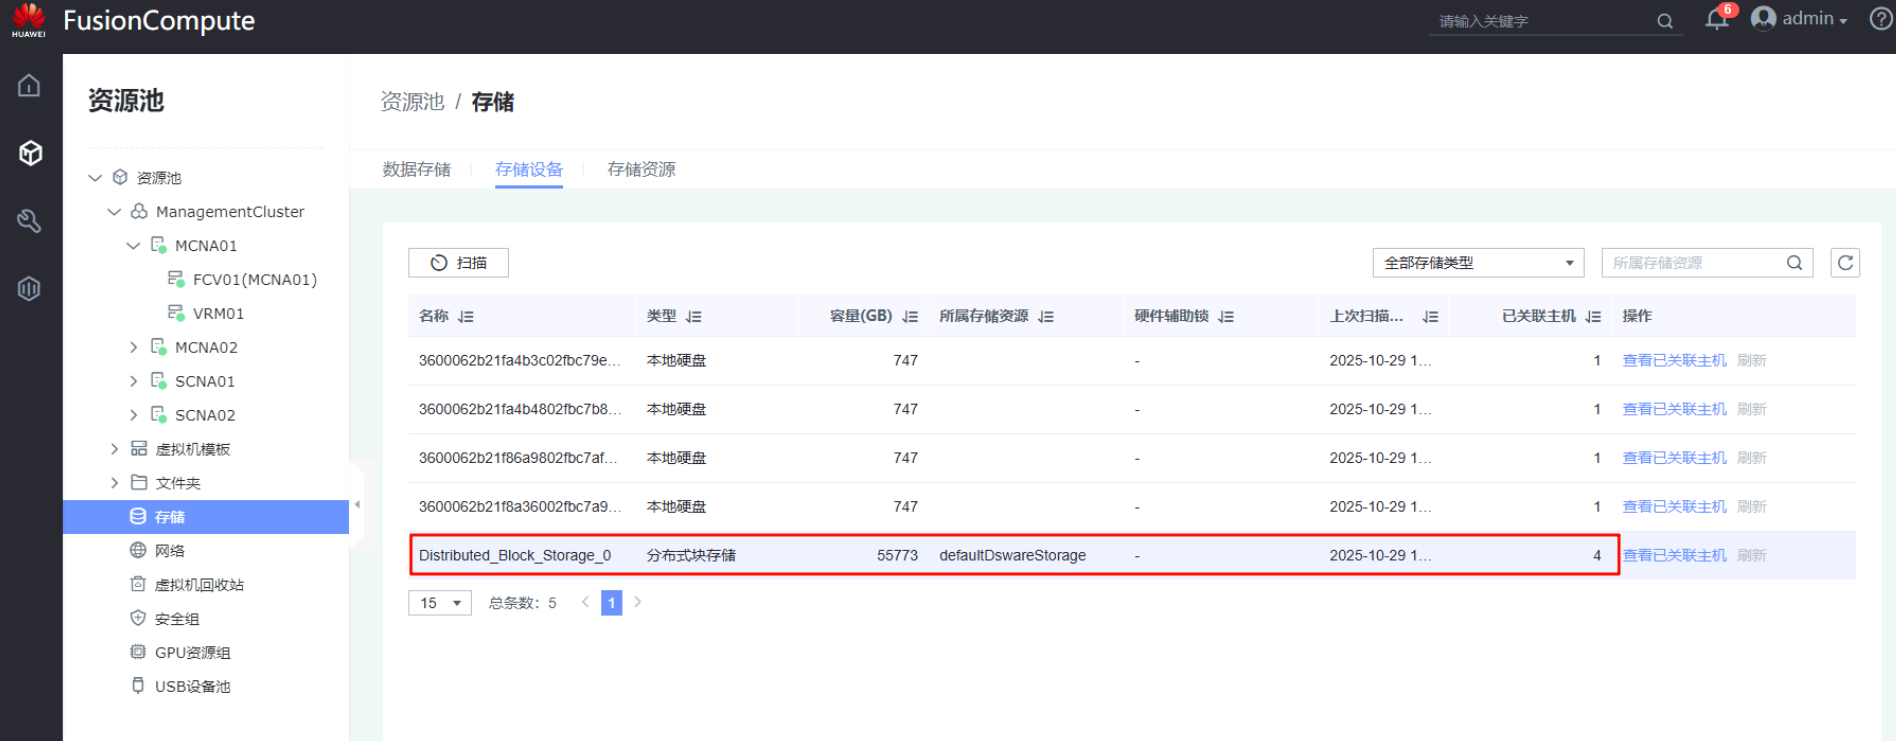Click the 扫描 scan button
The width and height of the screenshot is (1896, 741).
coord(458,263)
